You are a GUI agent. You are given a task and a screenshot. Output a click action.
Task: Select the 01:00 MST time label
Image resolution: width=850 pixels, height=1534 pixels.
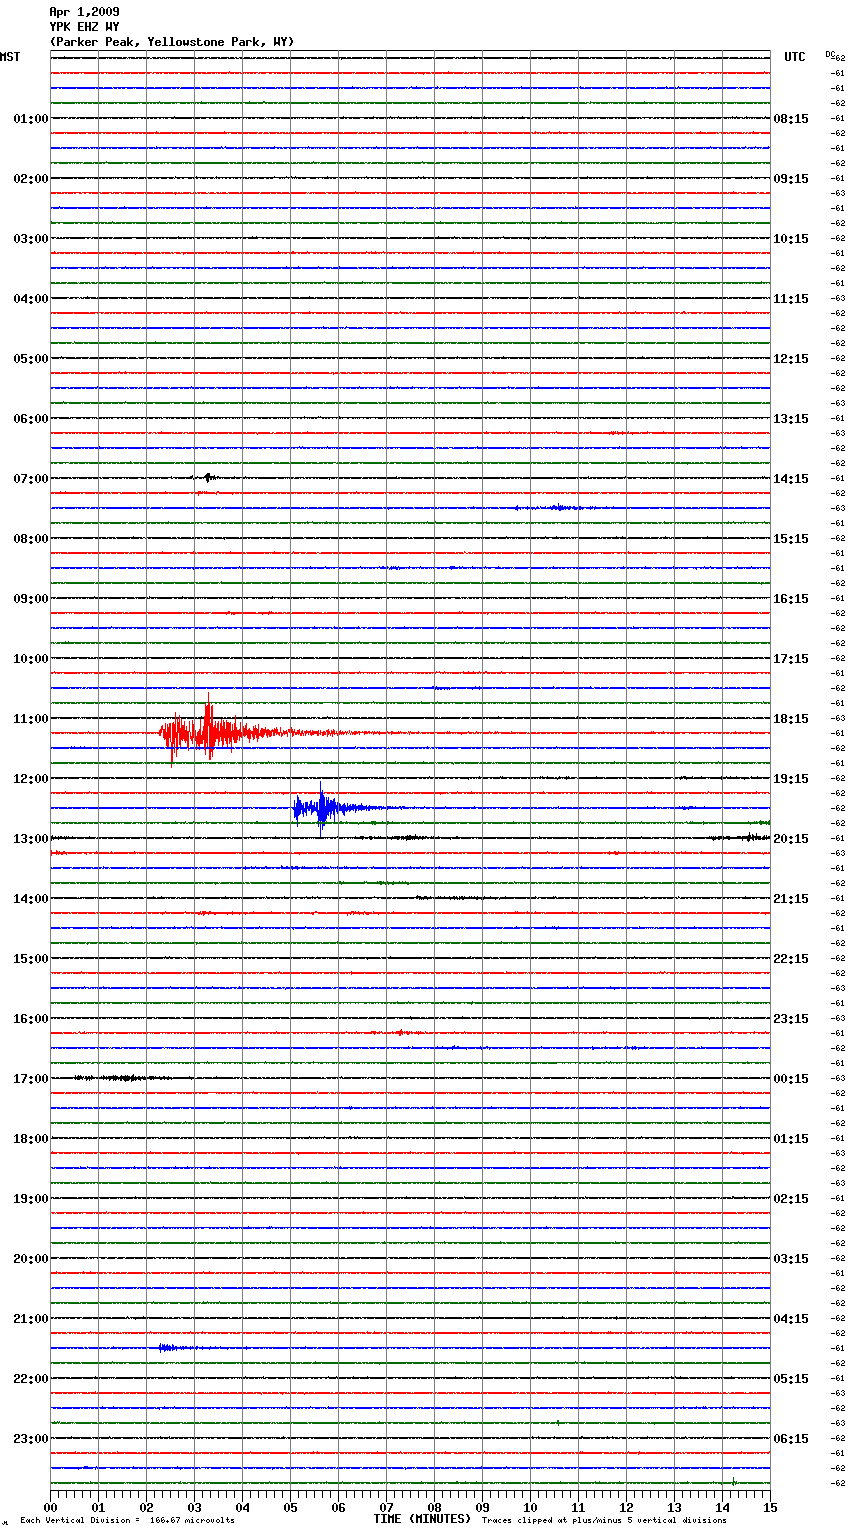[x=30, y=119]
